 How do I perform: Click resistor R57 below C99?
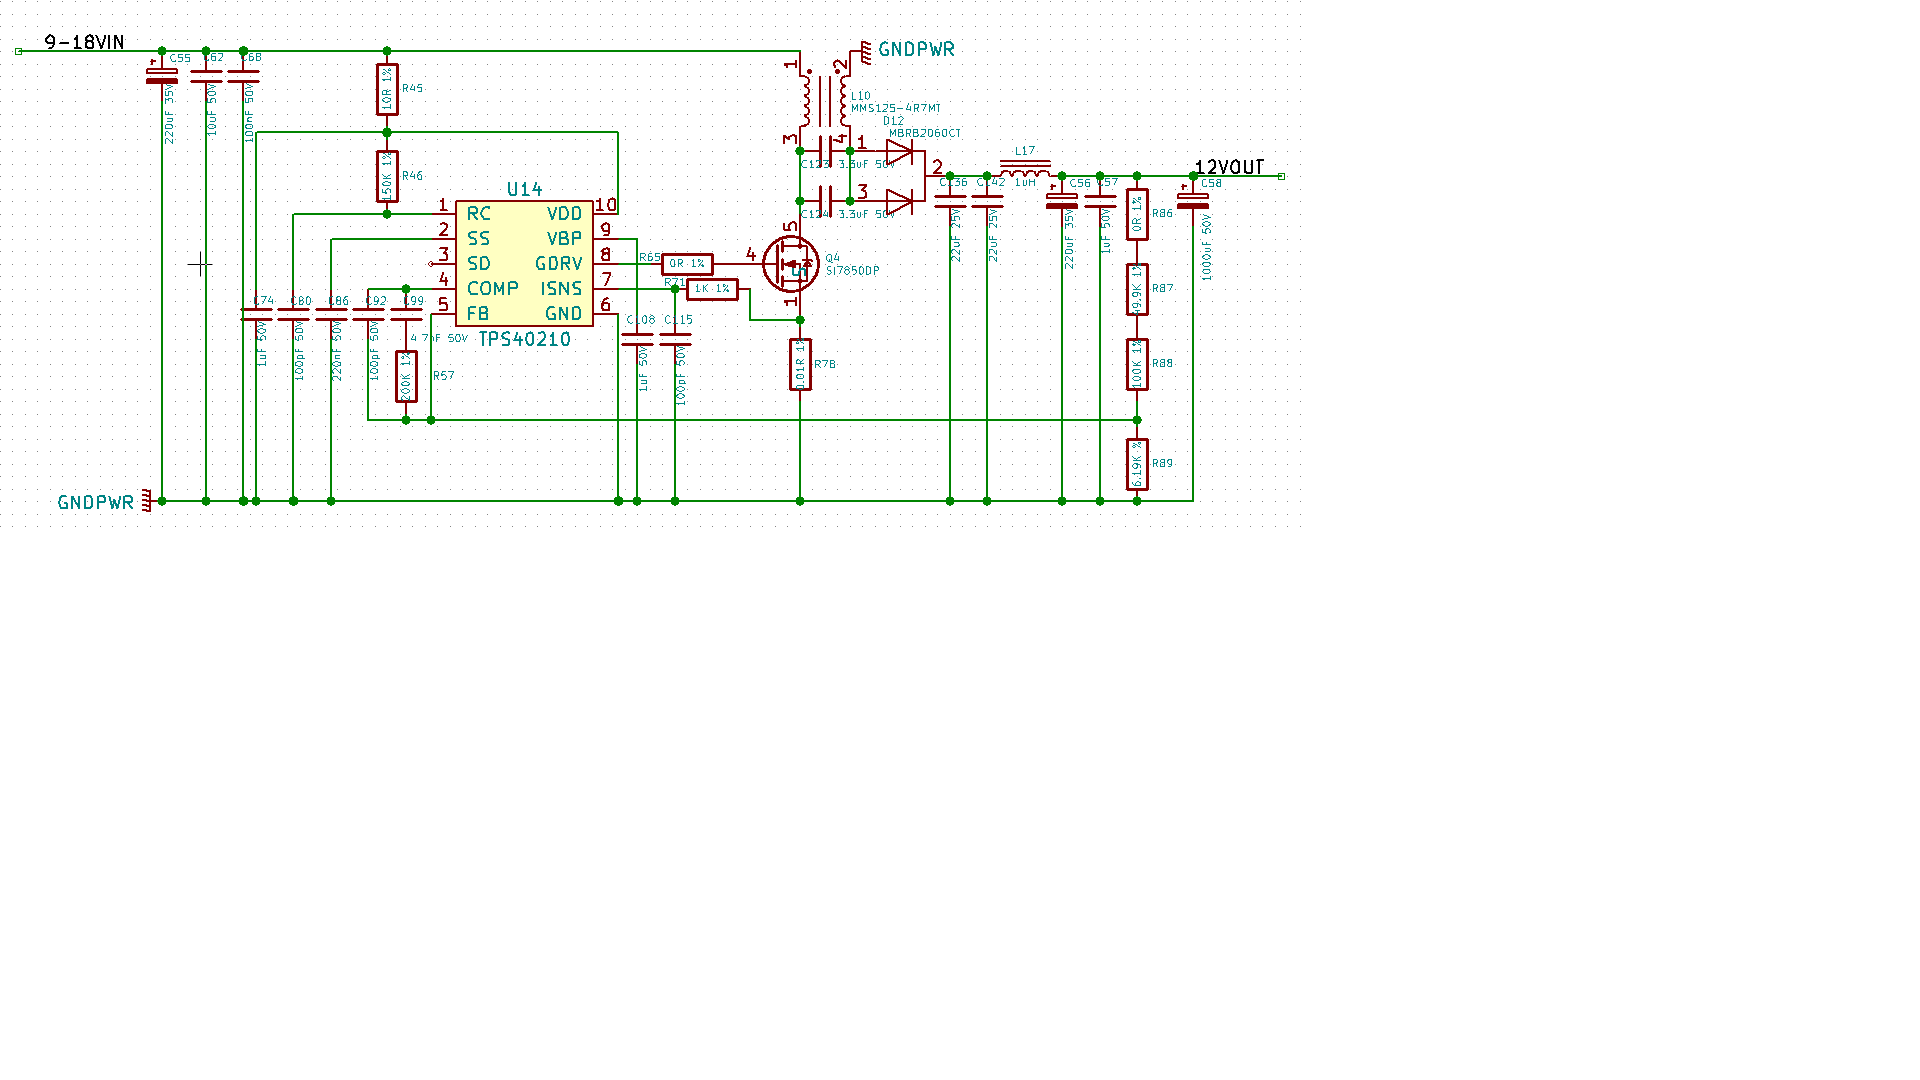tap(406, 376)
